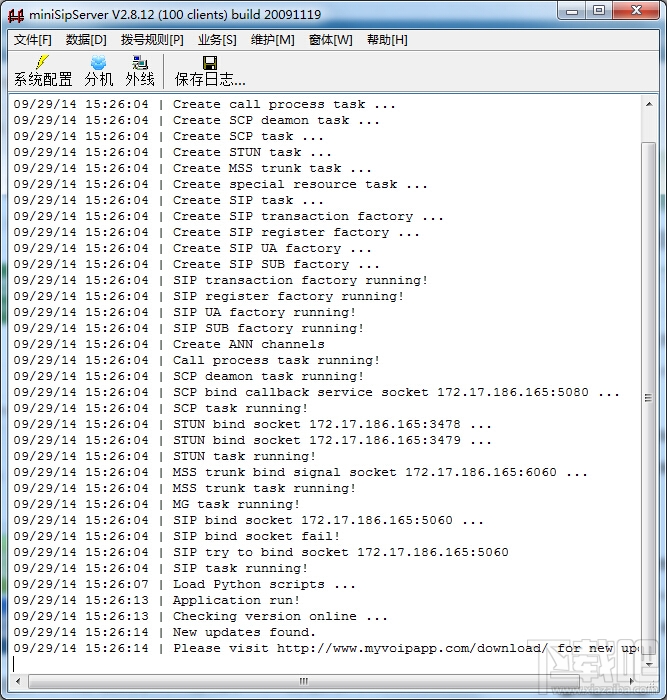Open the 窗体[W] menu

point(330,40)
